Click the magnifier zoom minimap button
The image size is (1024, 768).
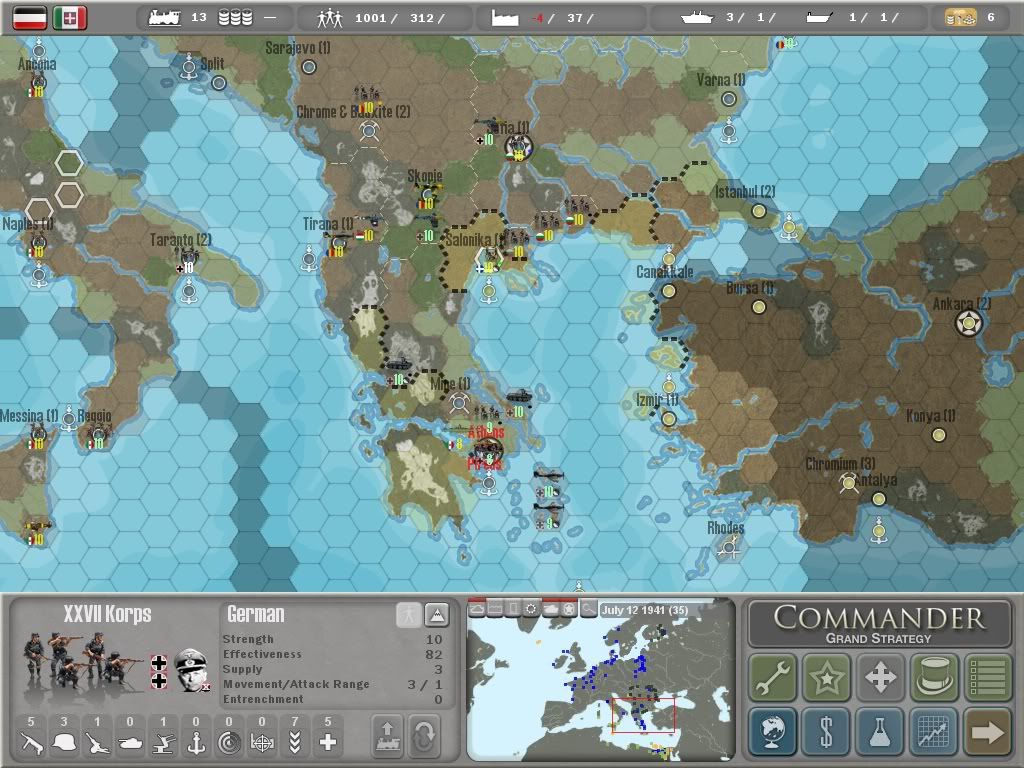[588, 609]
